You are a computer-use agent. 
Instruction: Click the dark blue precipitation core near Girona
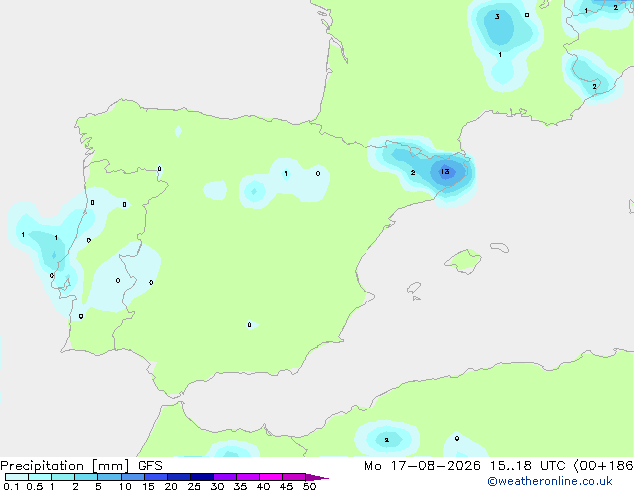coord(446,173)
